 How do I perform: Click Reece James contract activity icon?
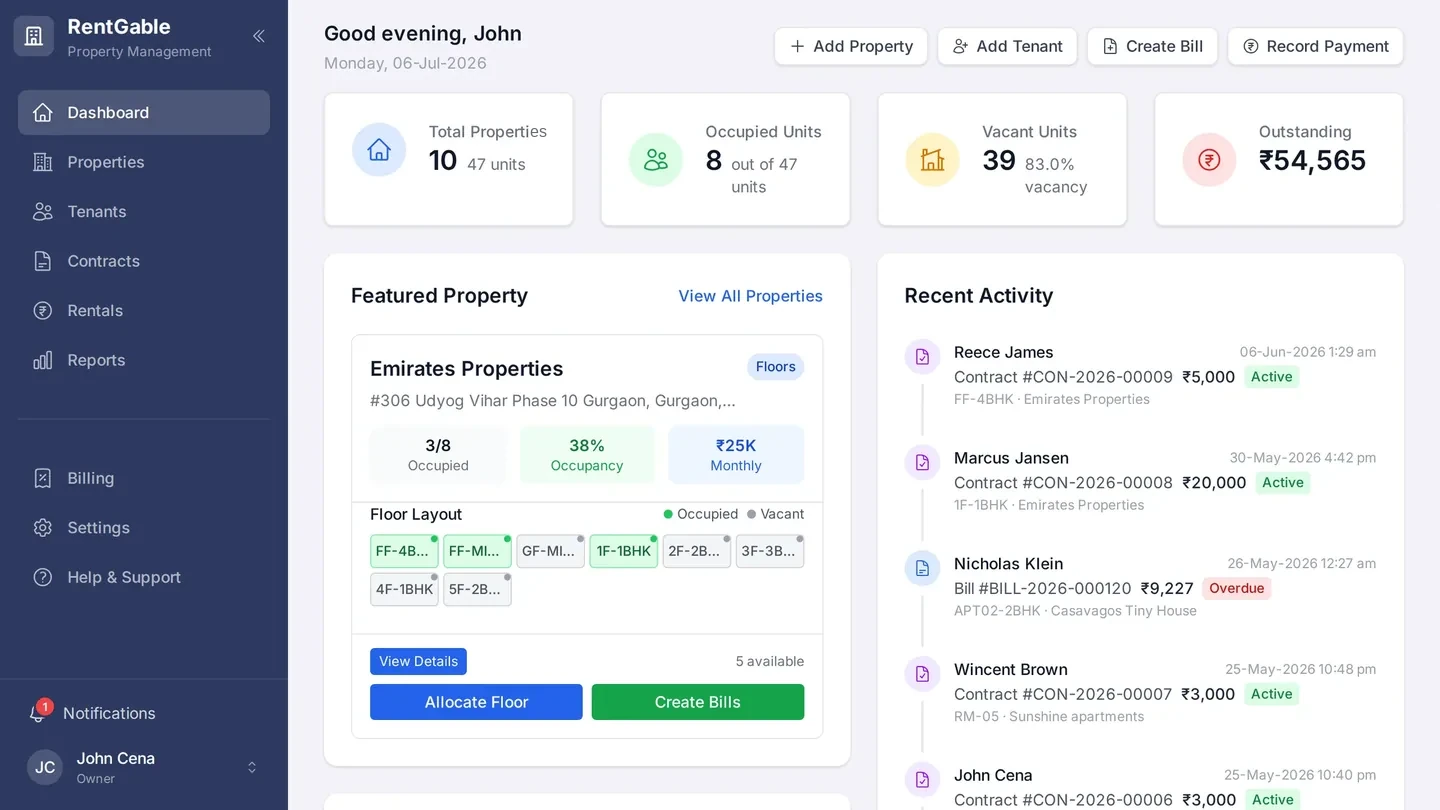click(x=922, y=357)
